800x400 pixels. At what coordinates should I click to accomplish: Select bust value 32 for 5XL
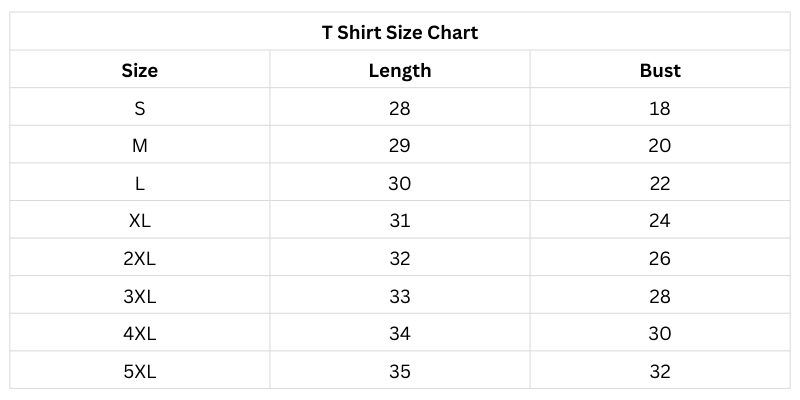tap(660, 372)
